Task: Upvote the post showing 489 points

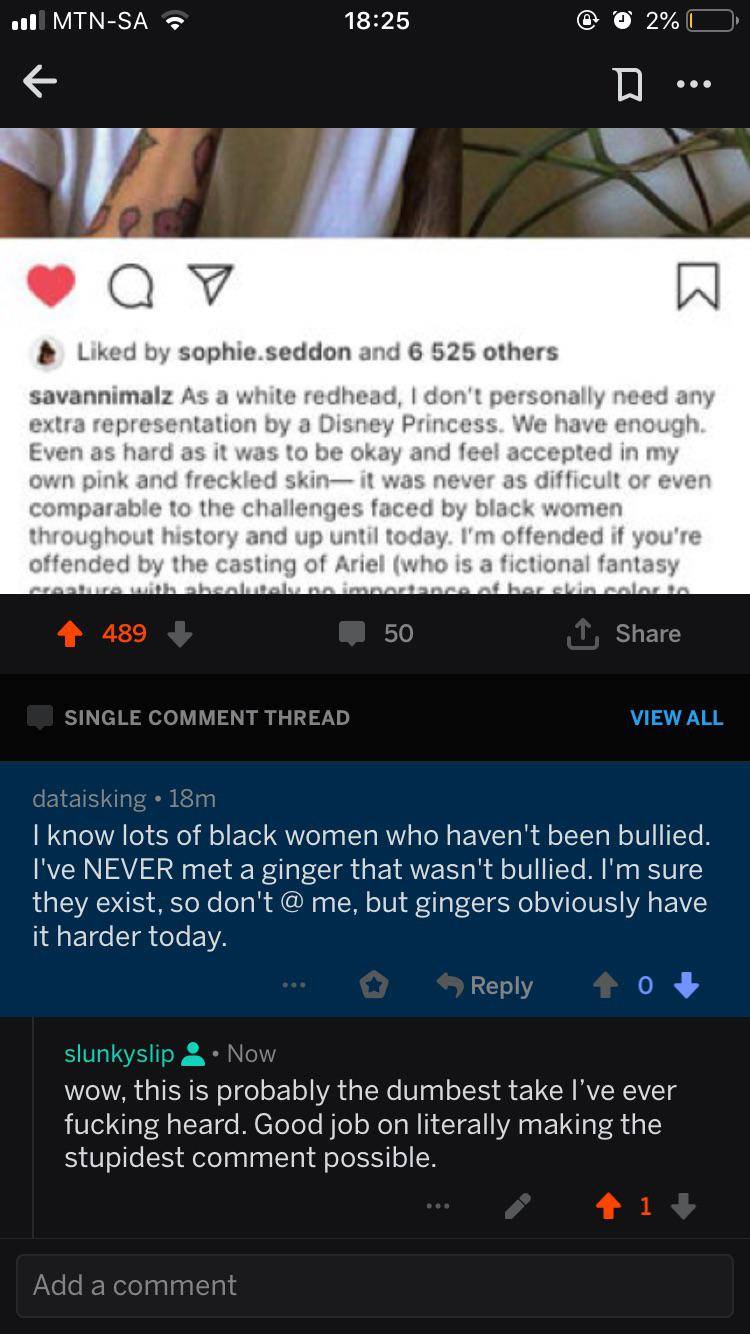Action: [x=68, y=632]
